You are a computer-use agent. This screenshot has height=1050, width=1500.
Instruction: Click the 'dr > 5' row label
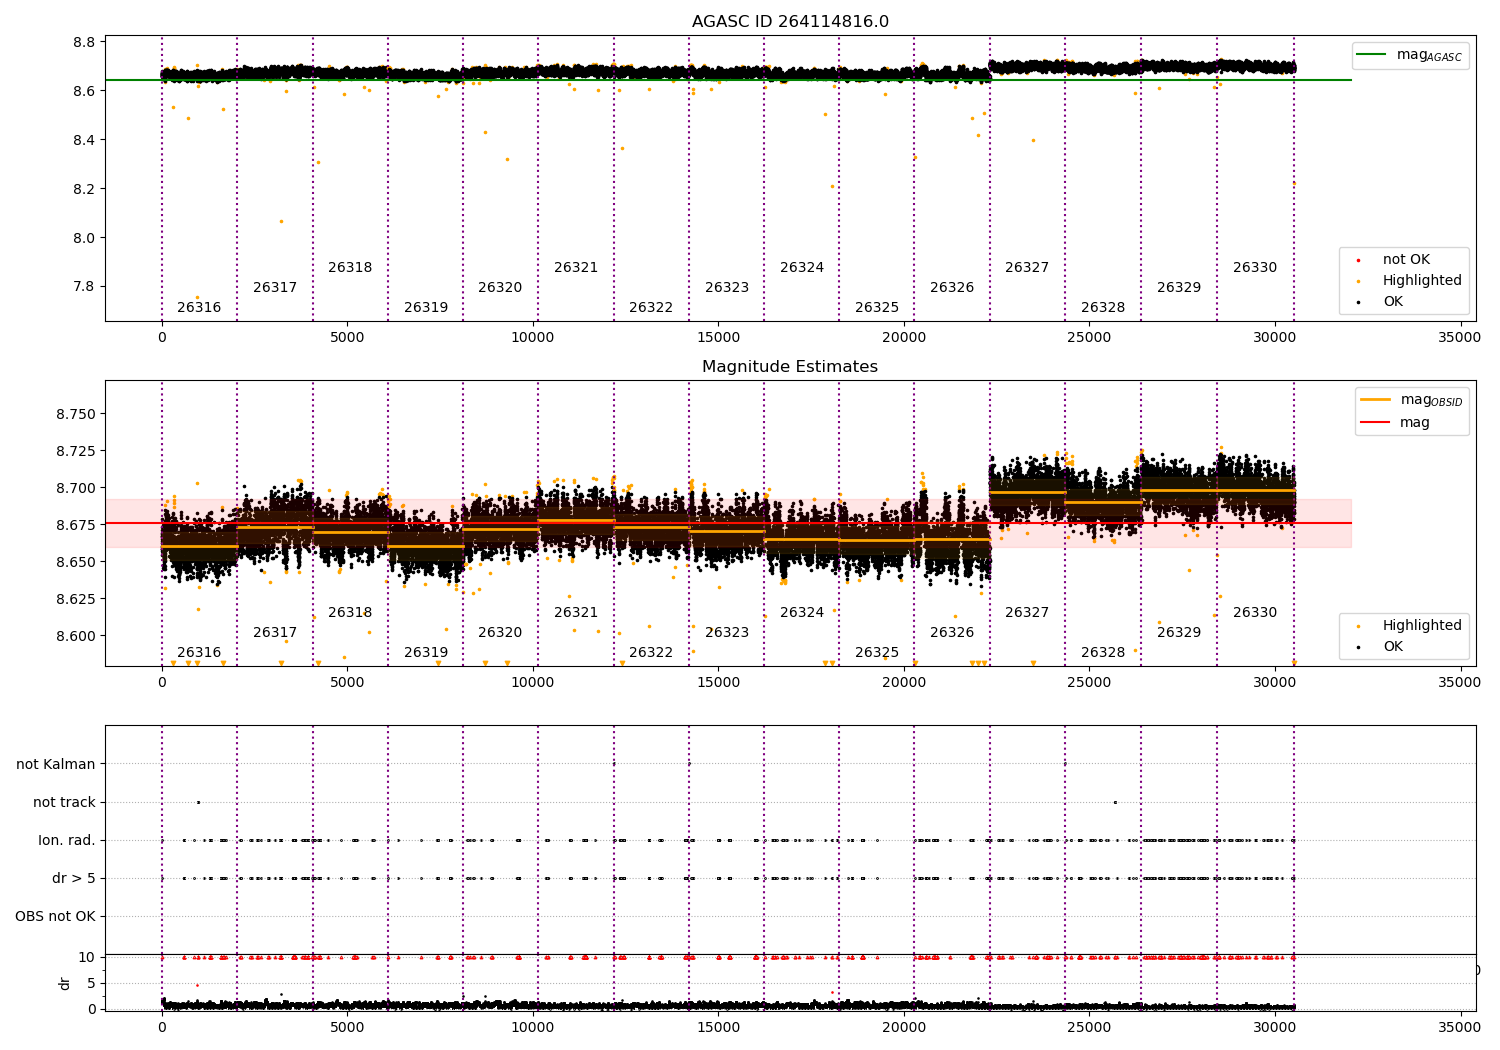click(74, 879)
